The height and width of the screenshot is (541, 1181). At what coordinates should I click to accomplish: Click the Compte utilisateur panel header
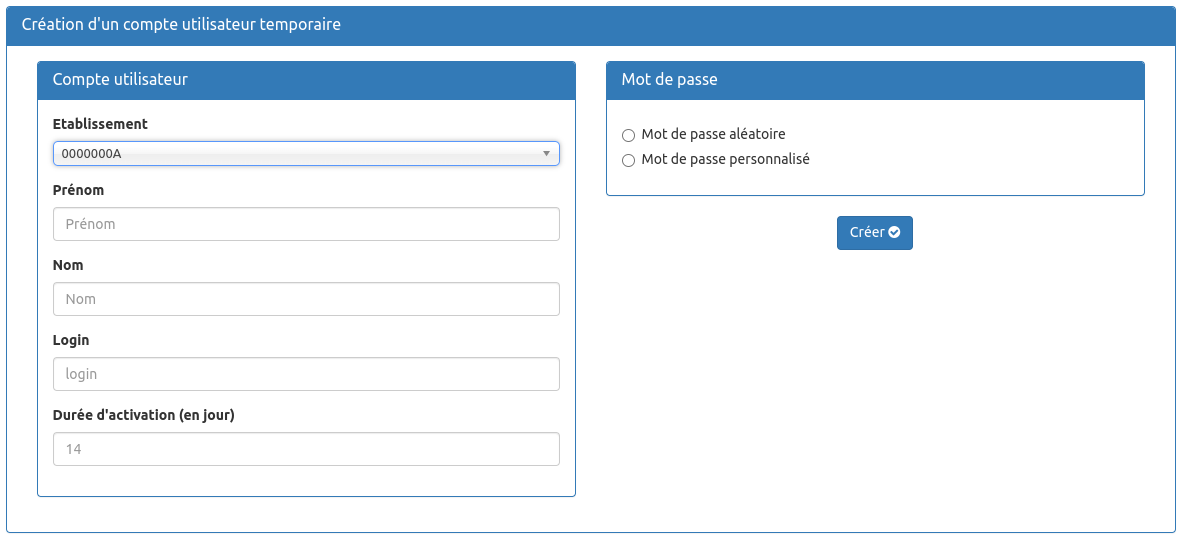click(x=306, y=81)
